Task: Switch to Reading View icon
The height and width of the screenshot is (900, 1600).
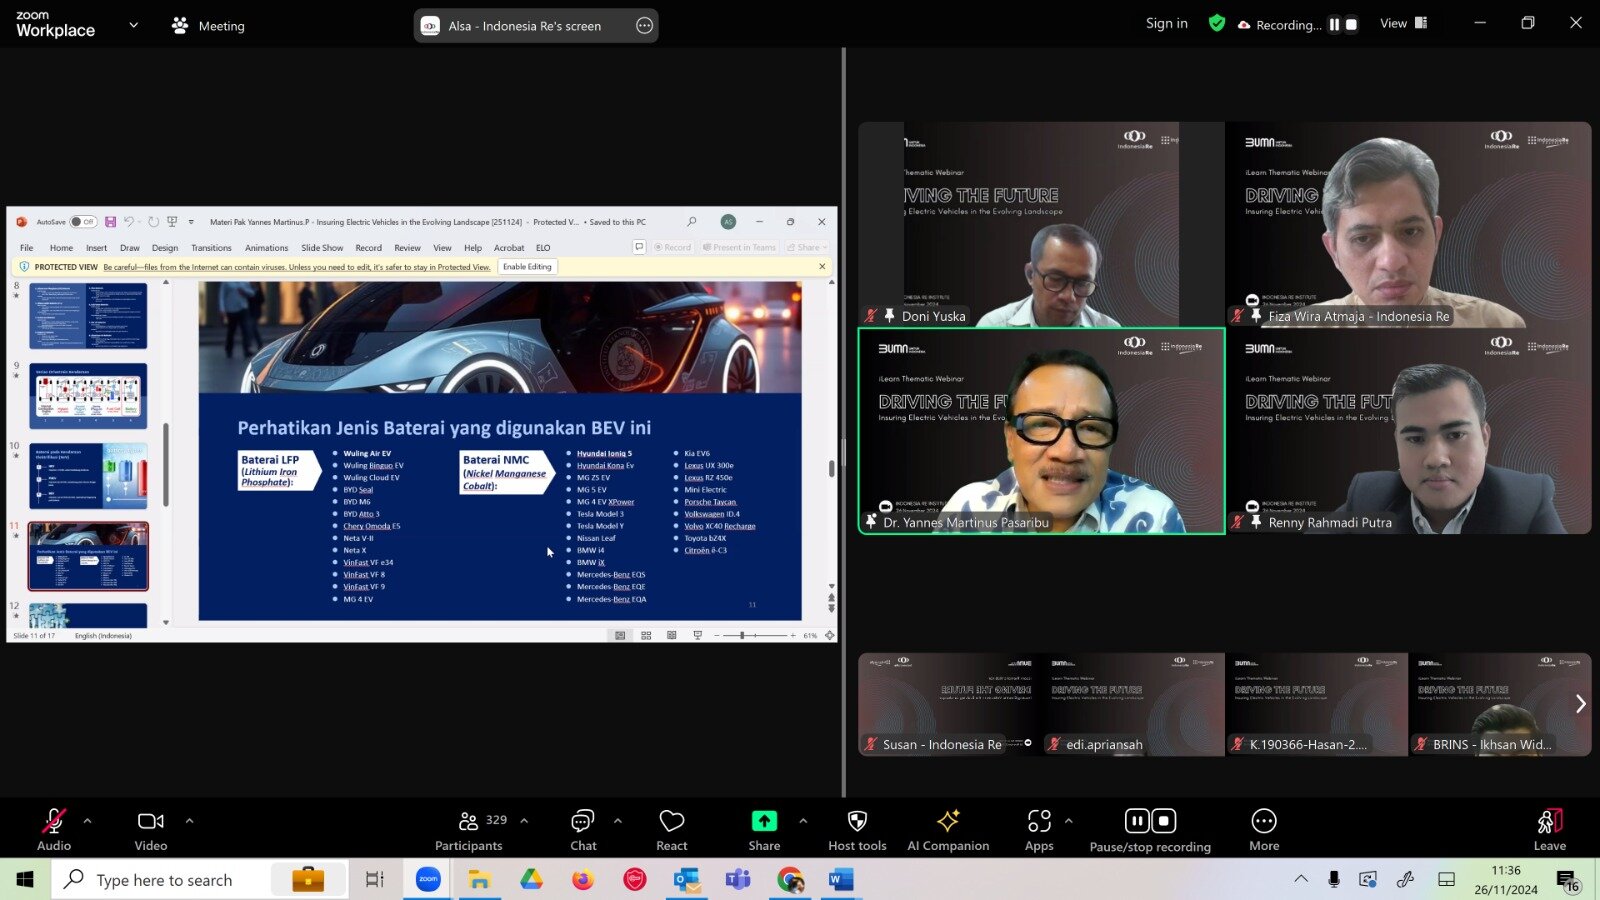Action: (671, 635)
